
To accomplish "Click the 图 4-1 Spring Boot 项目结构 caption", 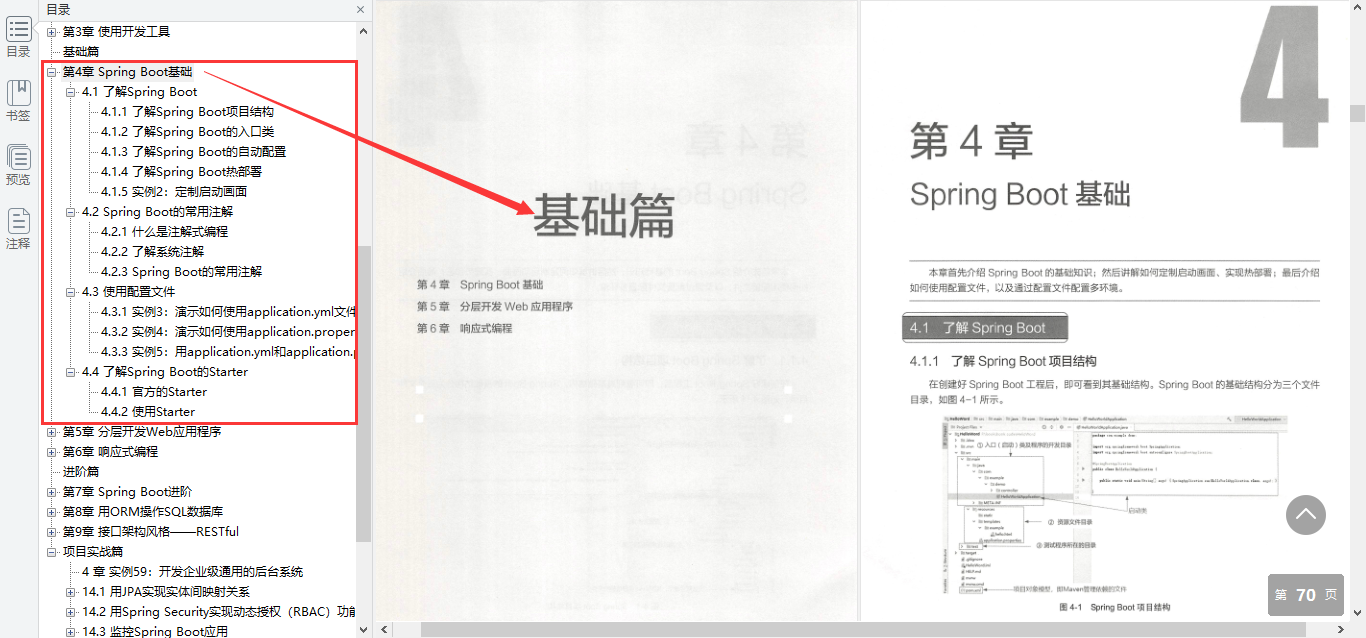I will pos(1114,607).
